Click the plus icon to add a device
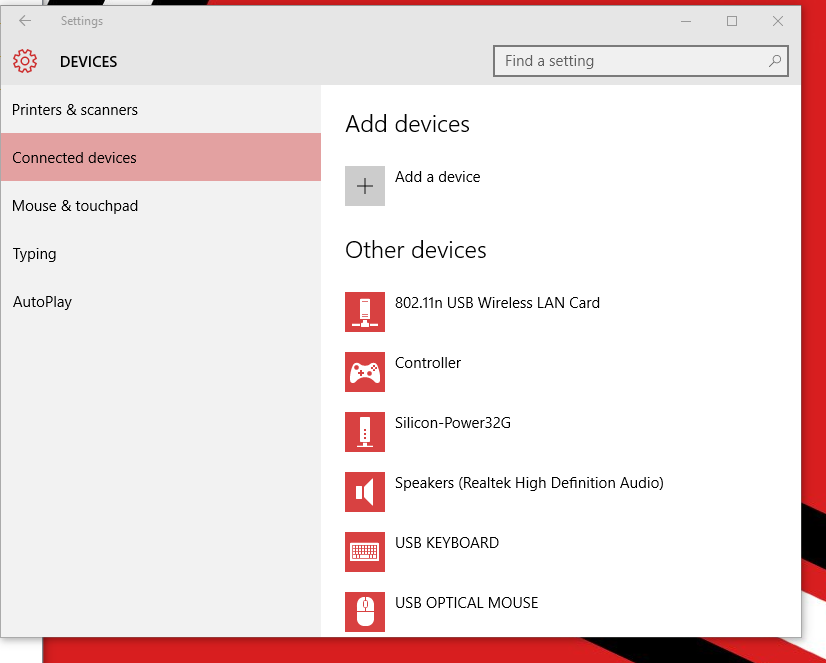826x663 pixels. tap(365, 186)
